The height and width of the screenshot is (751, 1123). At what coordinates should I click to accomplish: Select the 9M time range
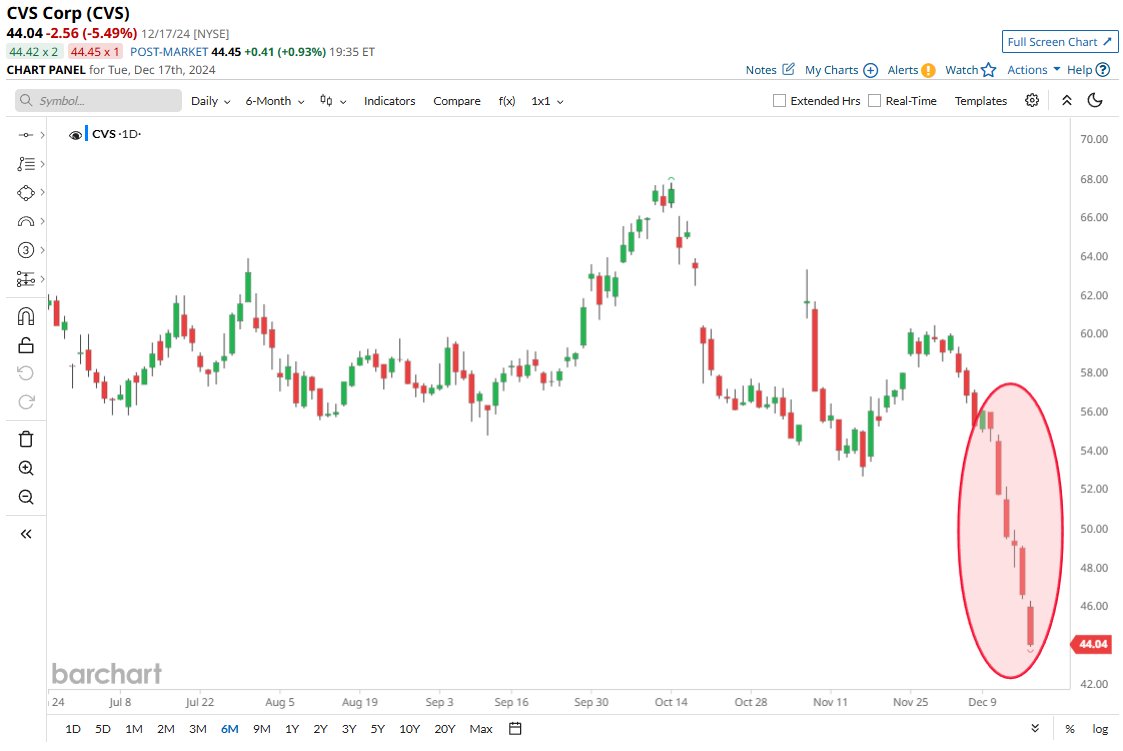coord(261,729)
